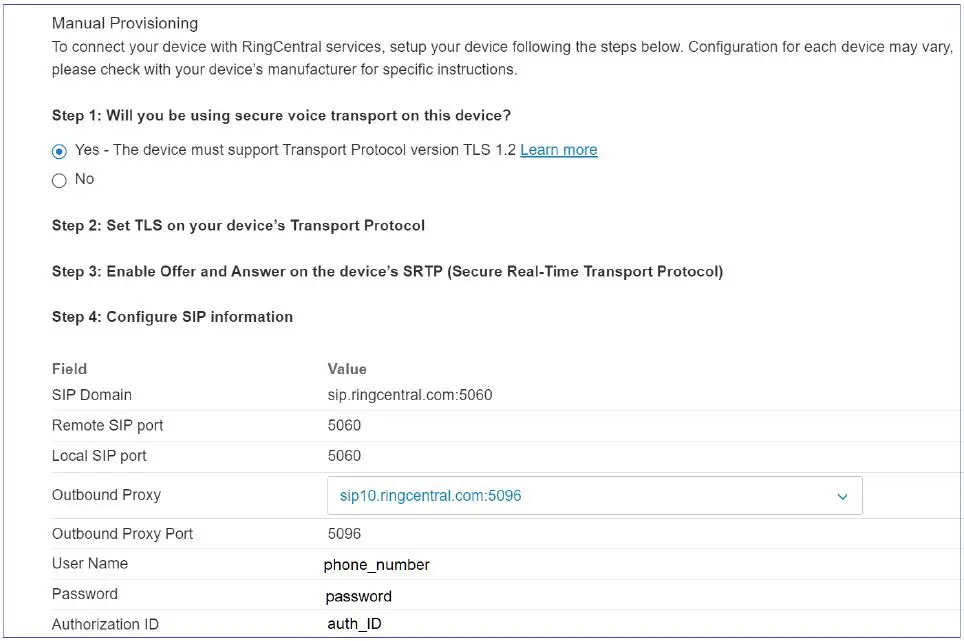Select the No radio button
The image size is (964, 641).
tap(58, 179)
